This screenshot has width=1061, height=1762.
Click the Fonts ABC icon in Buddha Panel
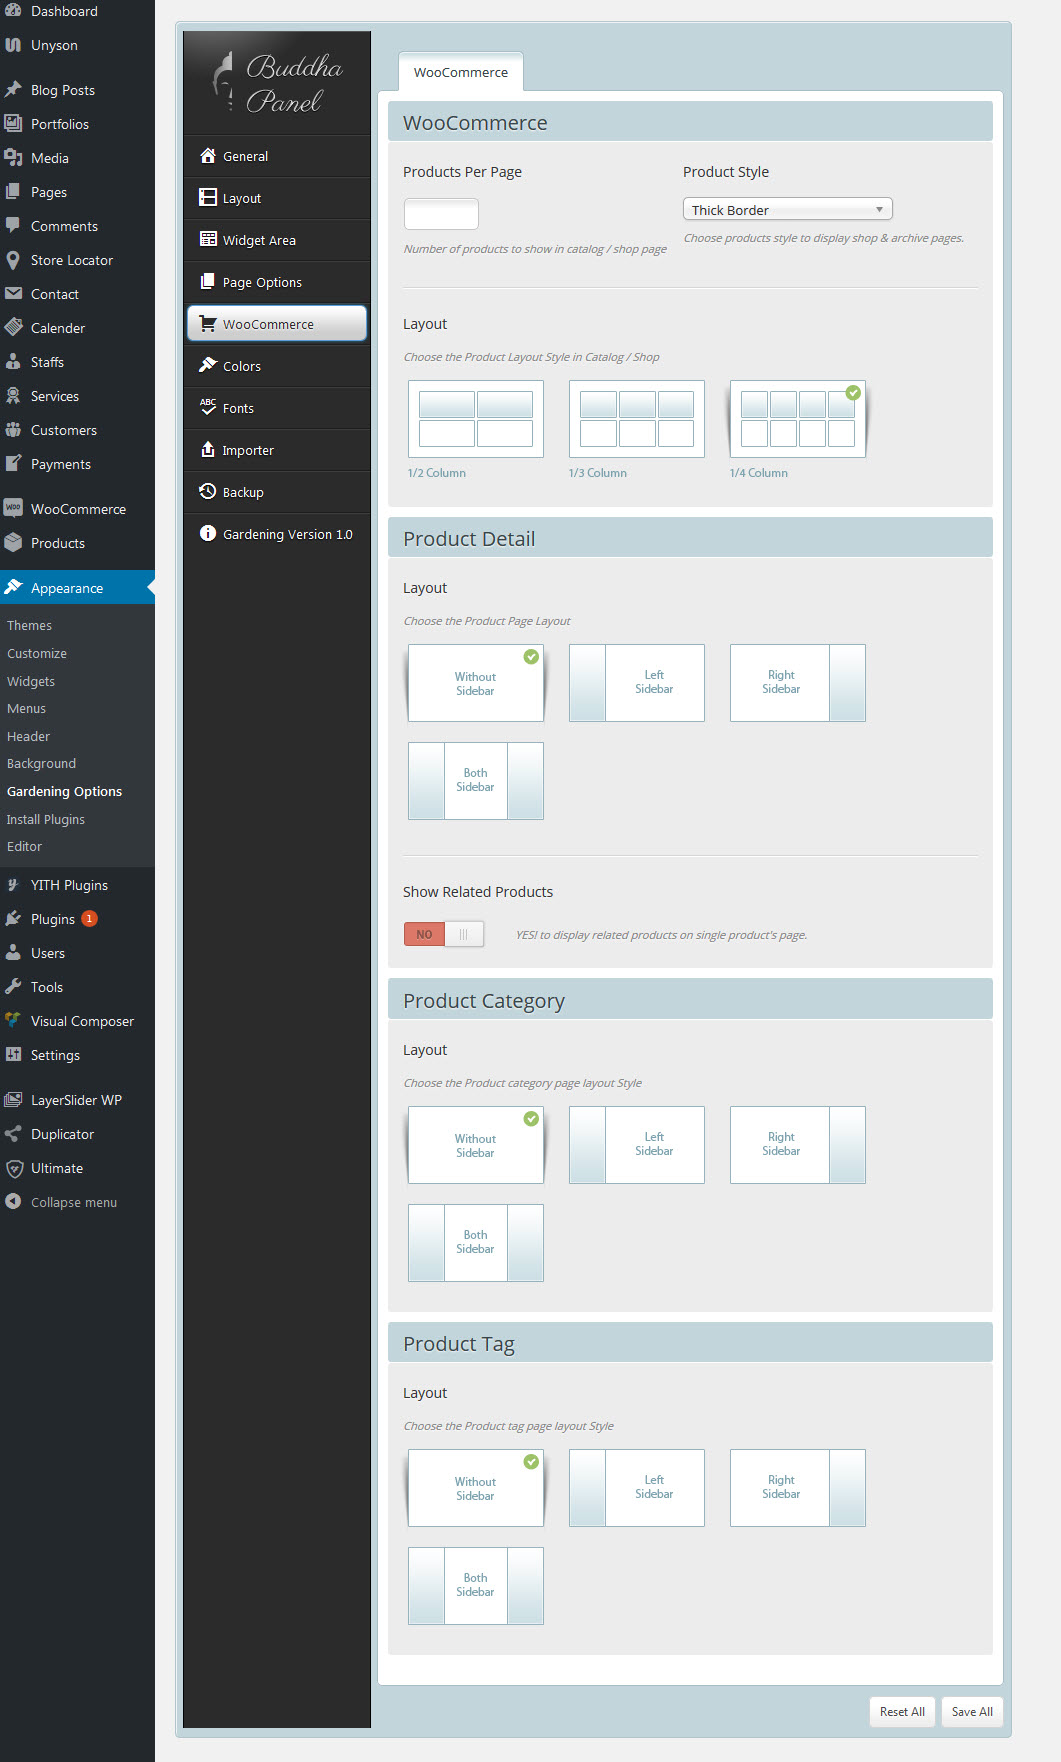(x=208, y=407)
